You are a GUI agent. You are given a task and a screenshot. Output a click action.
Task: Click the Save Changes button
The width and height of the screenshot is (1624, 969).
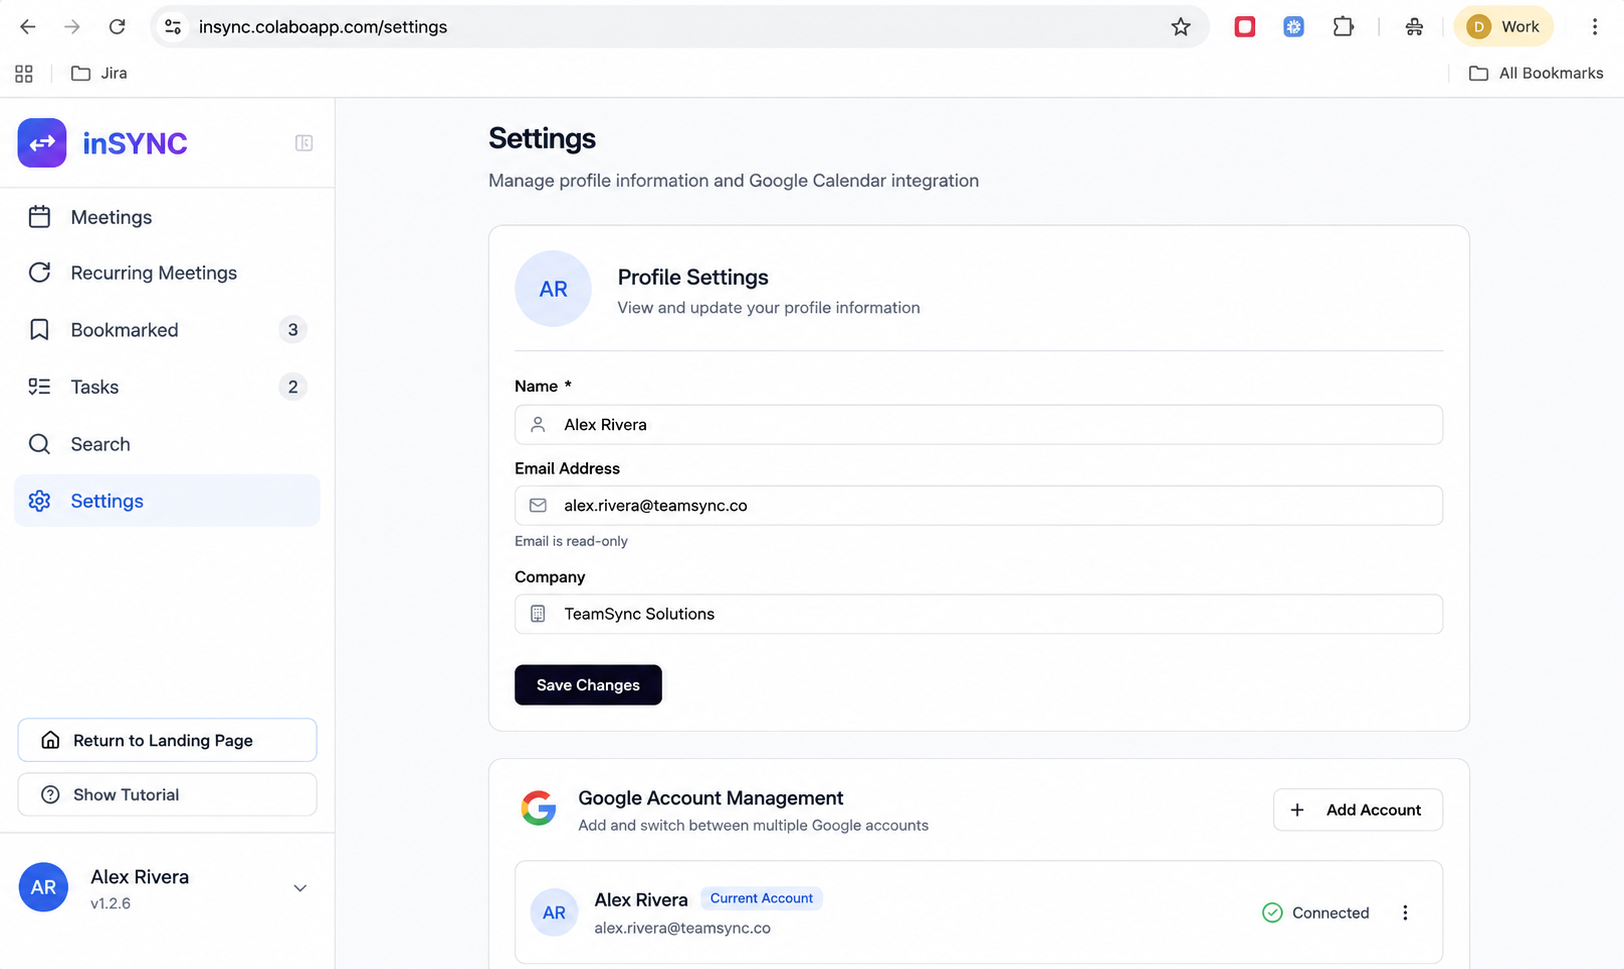588,685
